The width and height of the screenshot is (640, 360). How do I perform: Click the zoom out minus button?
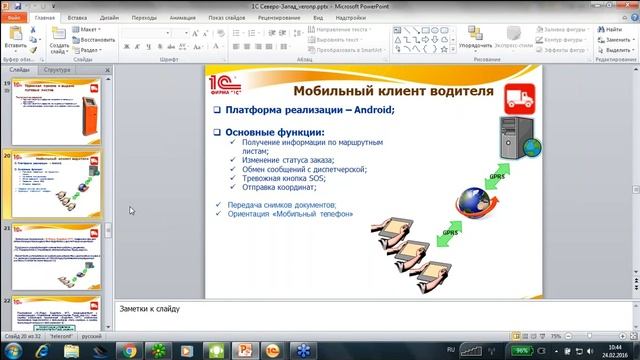568,336
